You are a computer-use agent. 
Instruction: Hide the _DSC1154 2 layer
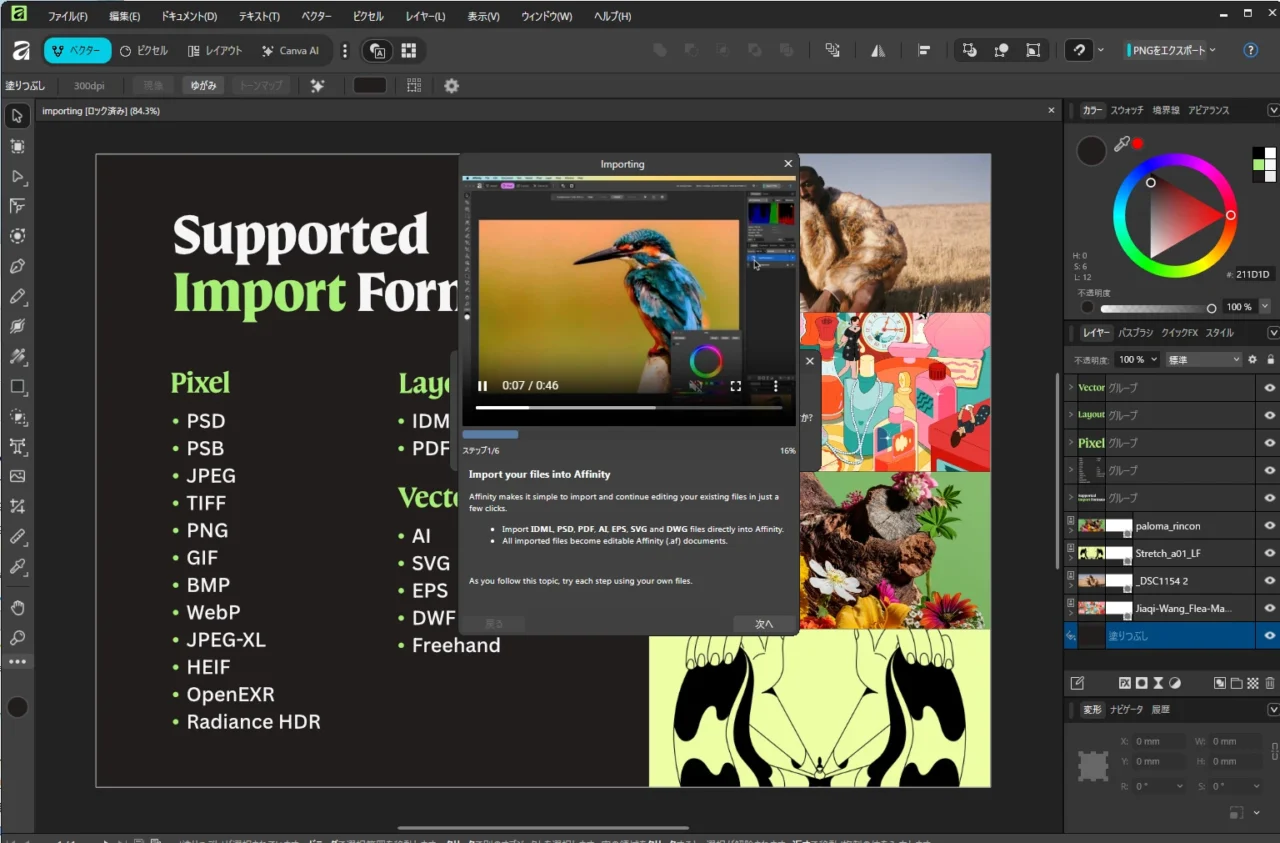click(1269, 580)
